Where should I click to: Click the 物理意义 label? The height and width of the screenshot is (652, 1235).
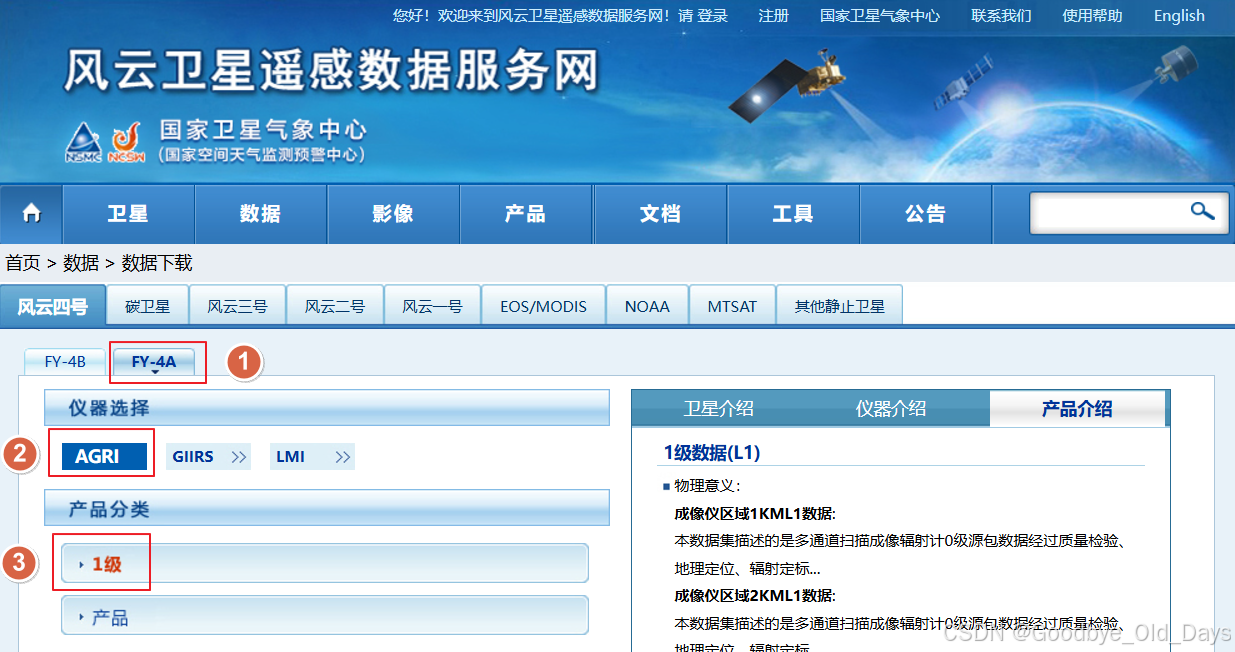pyautogui.click(x=707, y=486)
